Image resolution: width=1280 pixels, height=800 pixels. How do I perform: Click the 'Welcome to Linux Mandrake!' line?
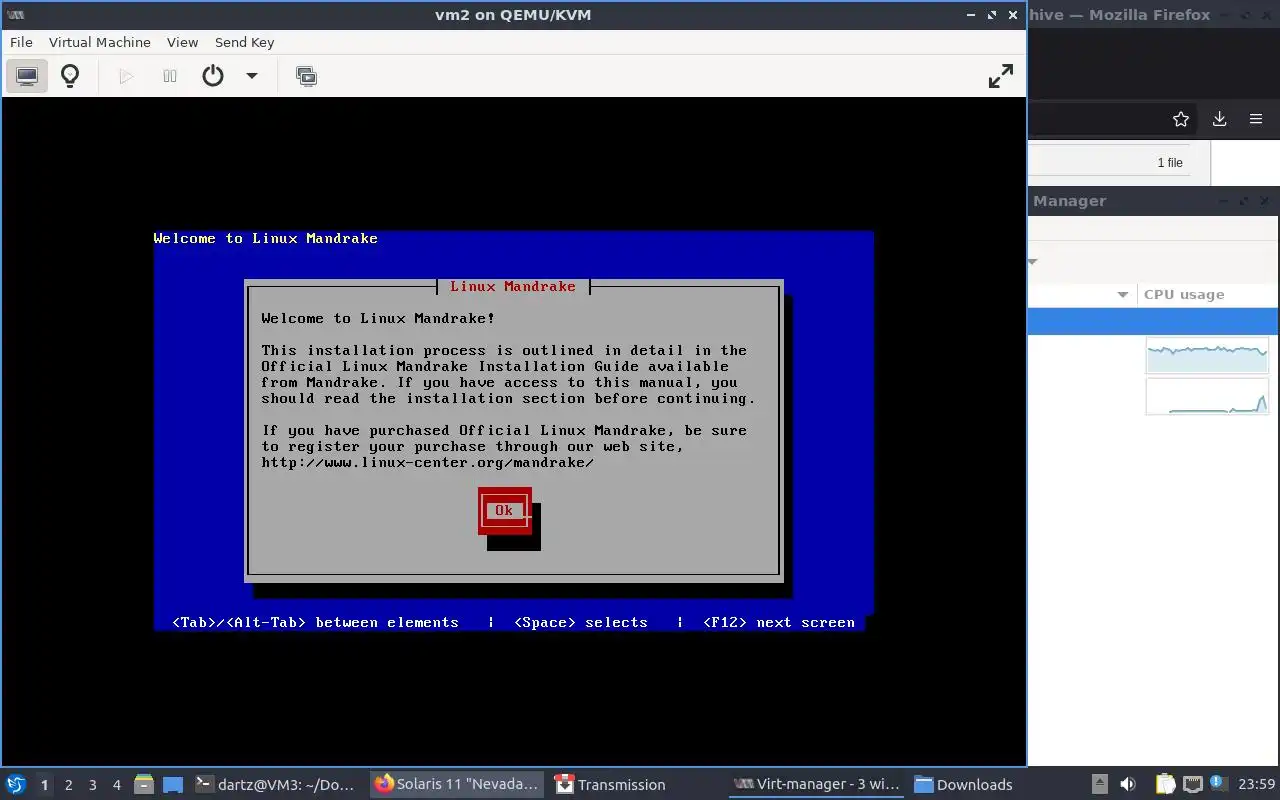click(x=378, y=318)
